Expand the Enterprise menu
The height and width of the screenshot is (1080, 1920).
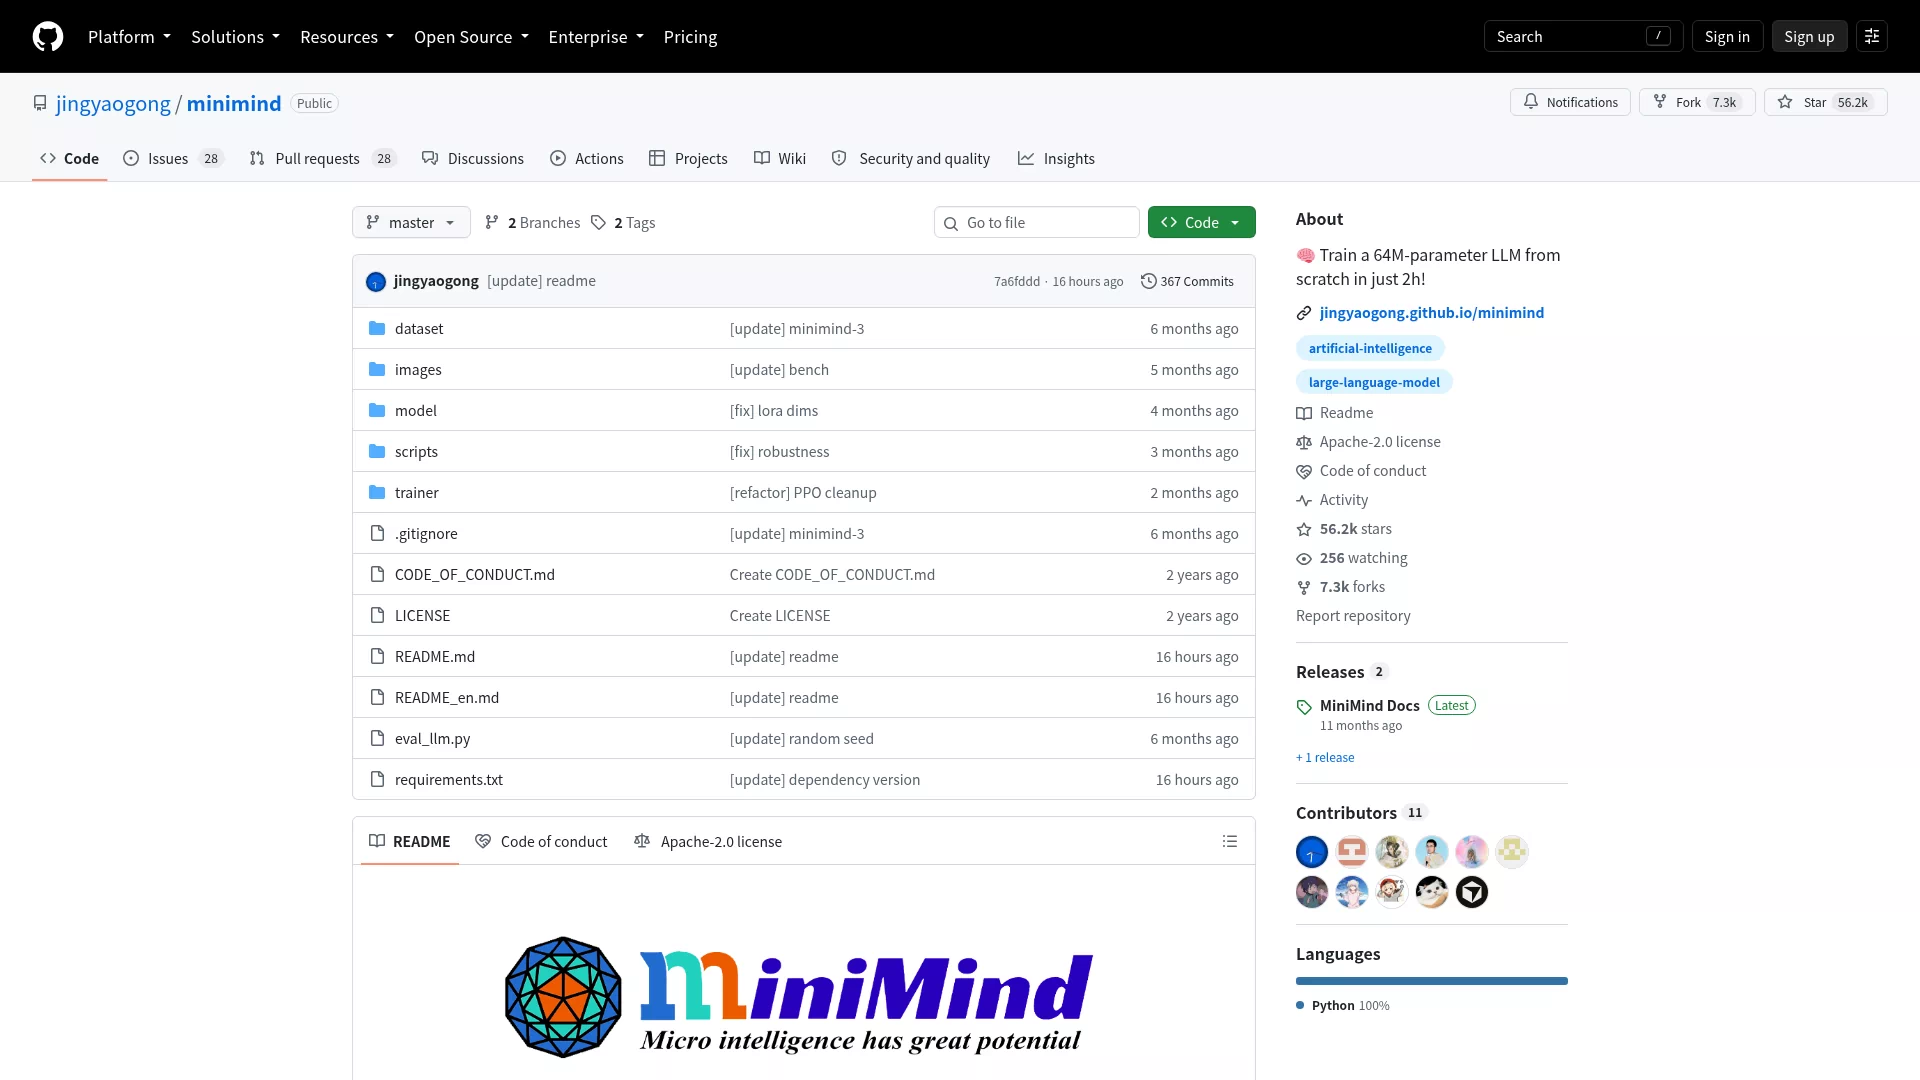tap(596, 37)
